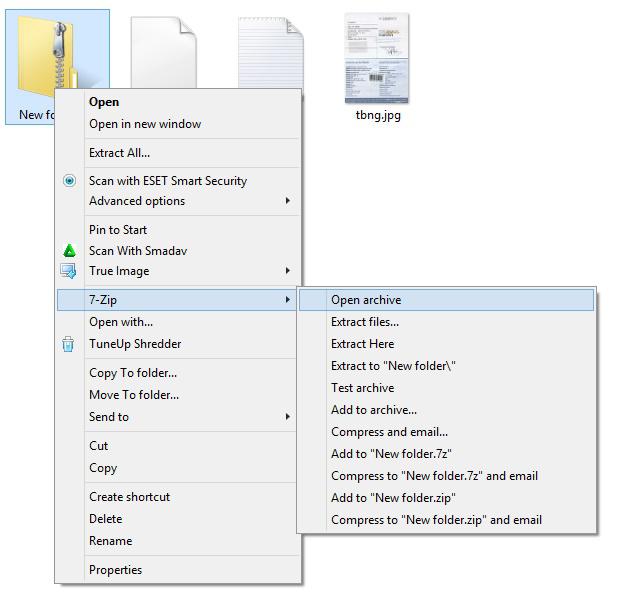
Task: Click the 7-Zip submenu arrow
Action: click(x=288, y=300)
